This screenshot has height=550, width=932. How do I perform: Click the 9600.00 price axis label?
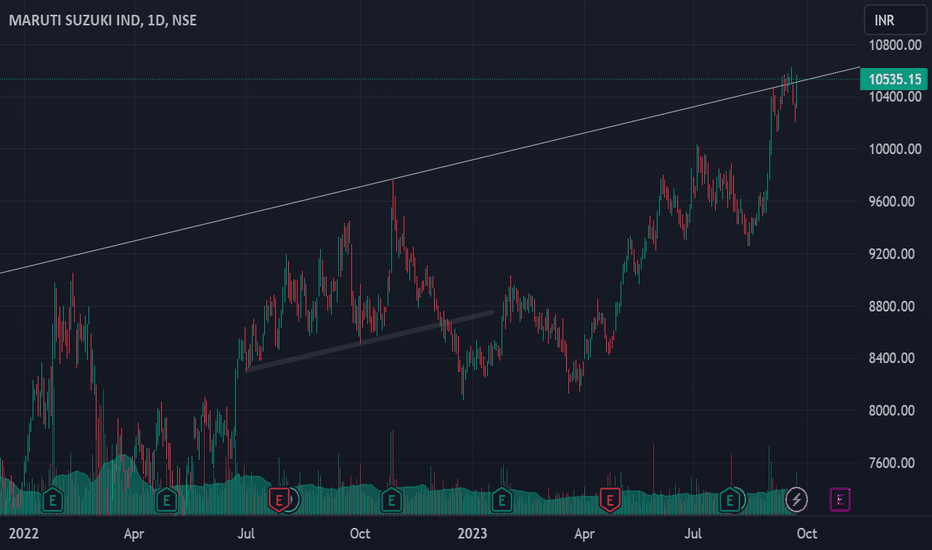click(x=891, y=202)
